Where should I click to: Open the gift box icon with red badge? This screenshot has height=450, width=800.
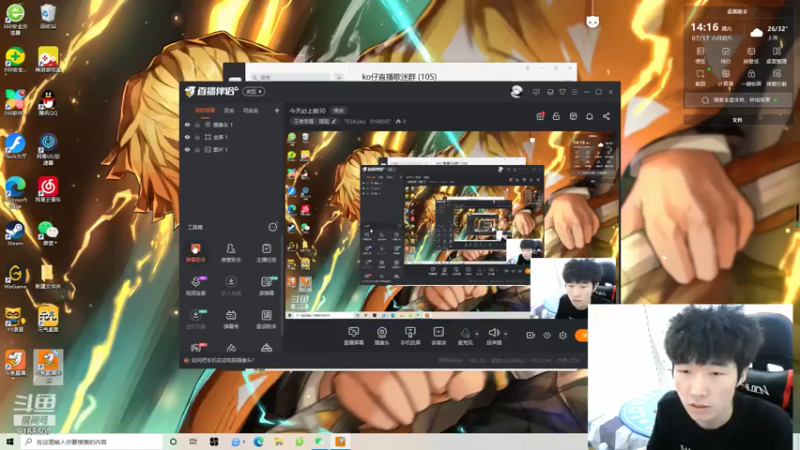point(540,116)
